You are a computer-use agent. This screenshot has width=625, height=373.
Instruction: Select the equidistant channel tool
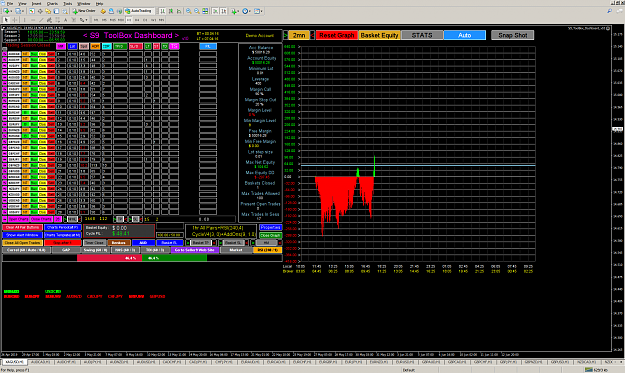pos(49,20)
